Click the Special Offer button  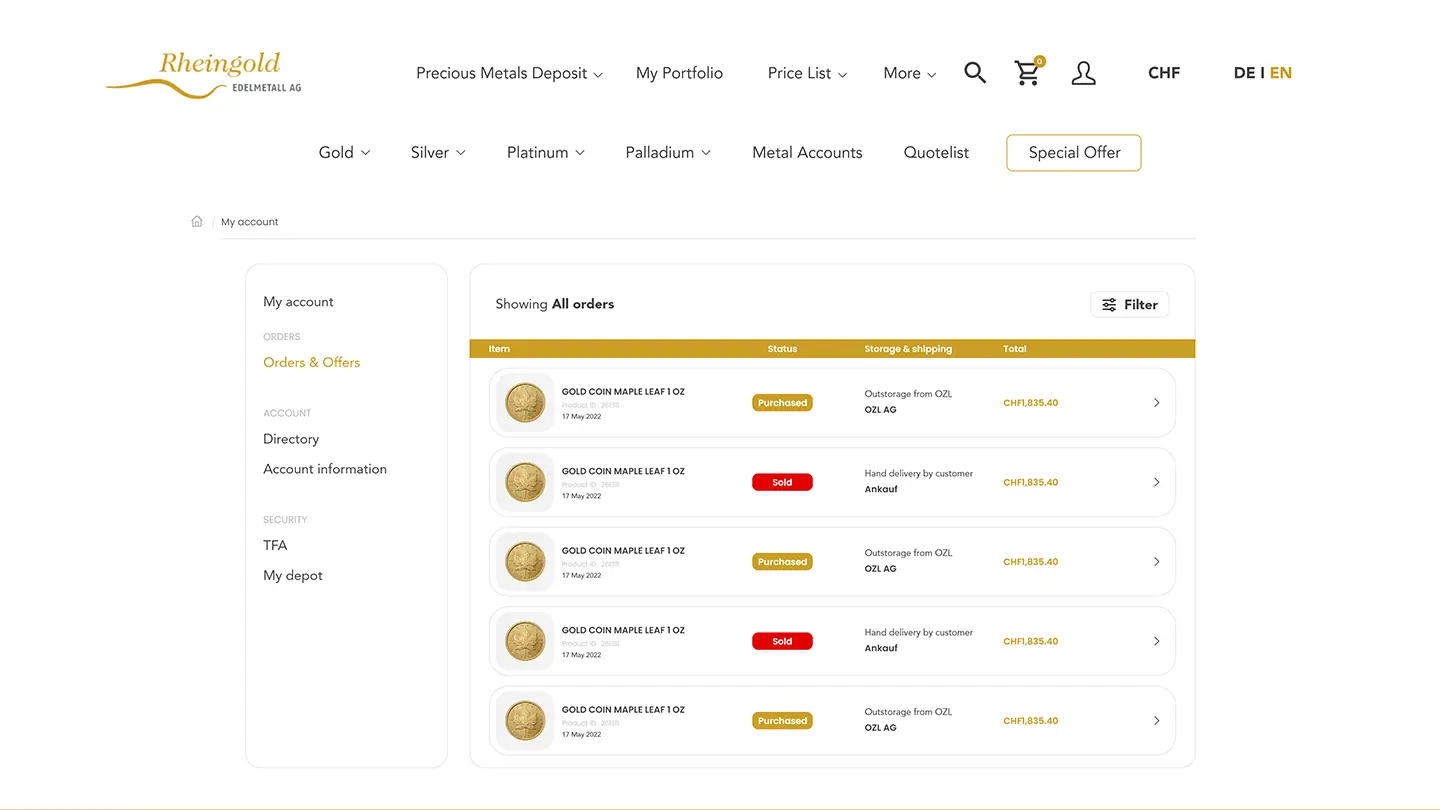tap(1074, 152)
